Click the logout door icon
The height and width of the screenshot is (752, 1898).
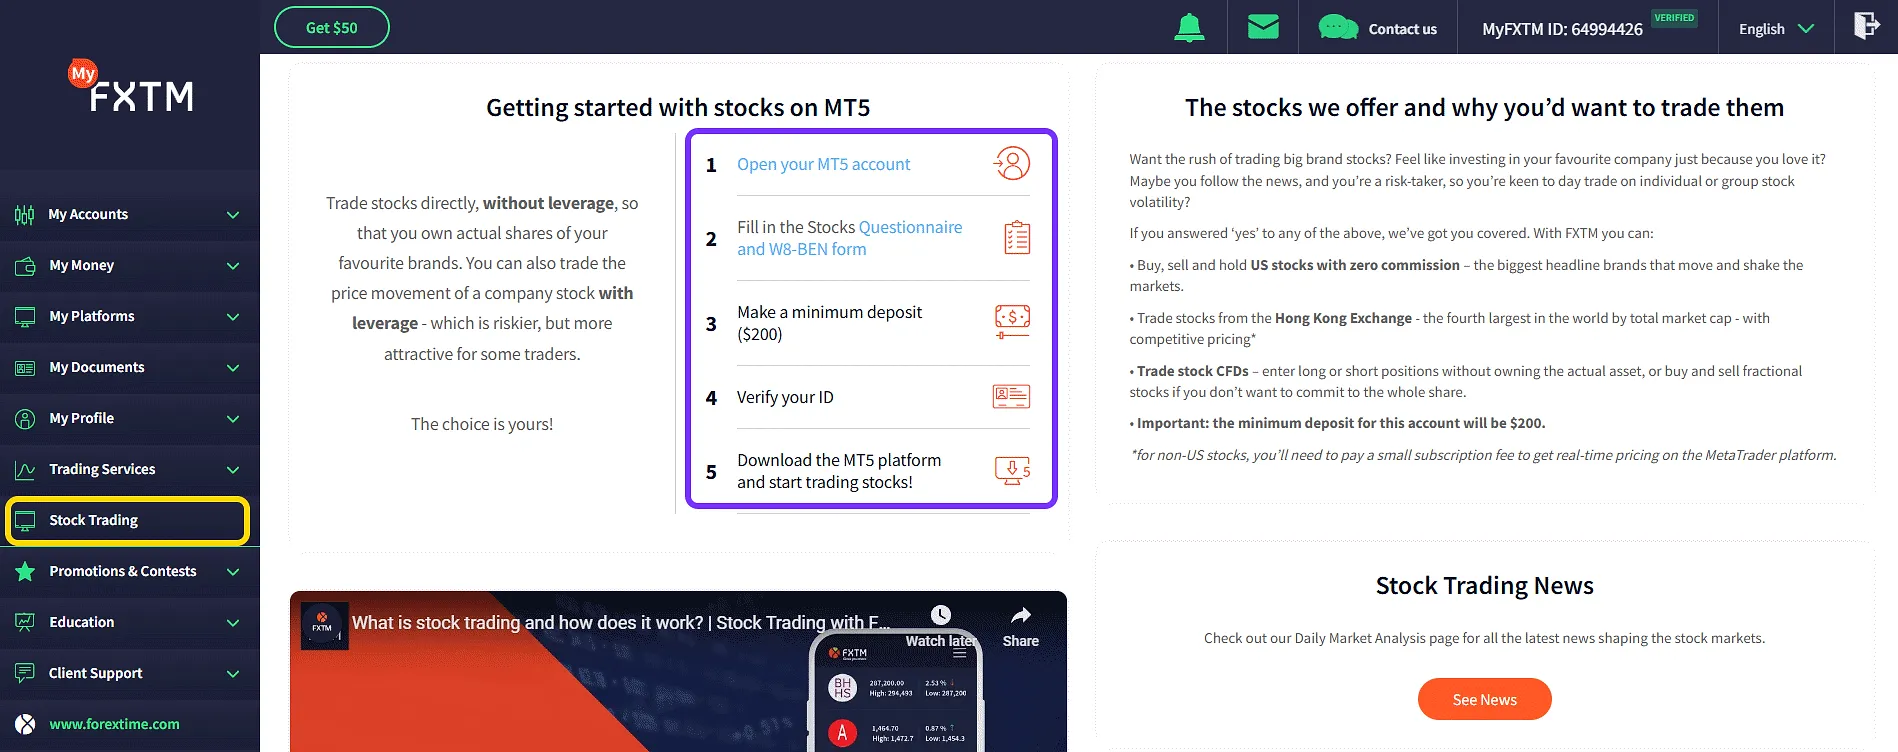[1866, 26]
